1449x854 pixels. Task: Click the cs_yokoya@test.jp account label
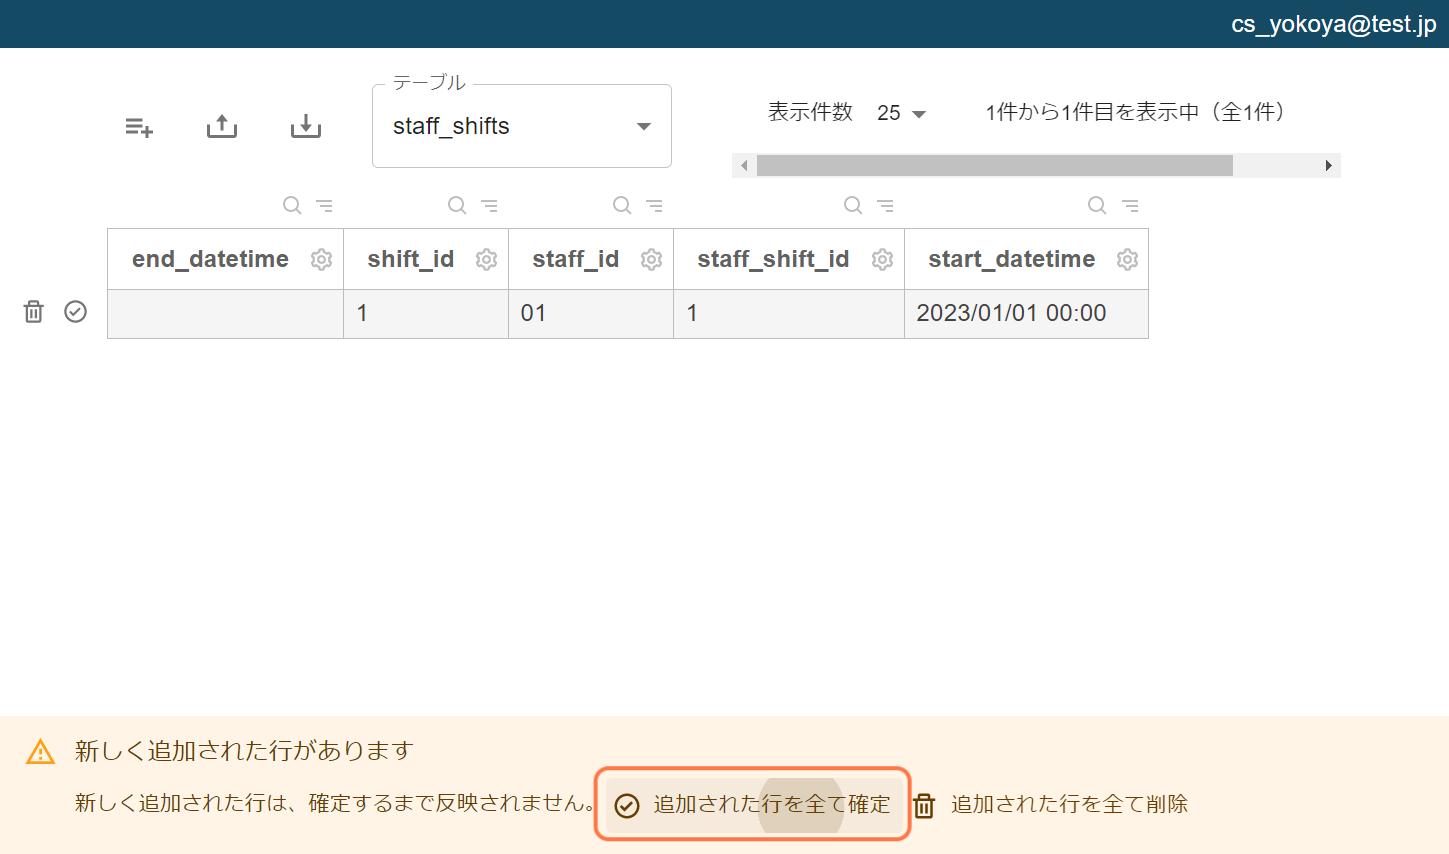[x=1334, y=24]
